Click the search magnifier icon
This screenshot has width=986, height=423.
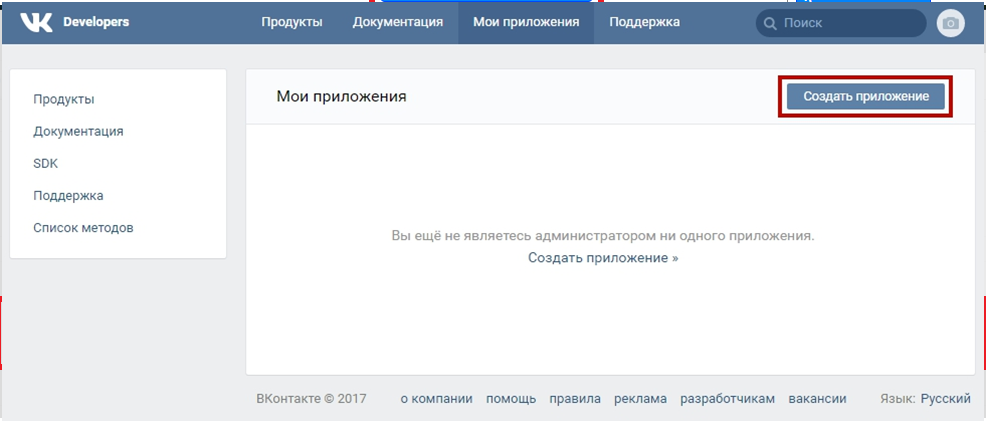[770, 24]
